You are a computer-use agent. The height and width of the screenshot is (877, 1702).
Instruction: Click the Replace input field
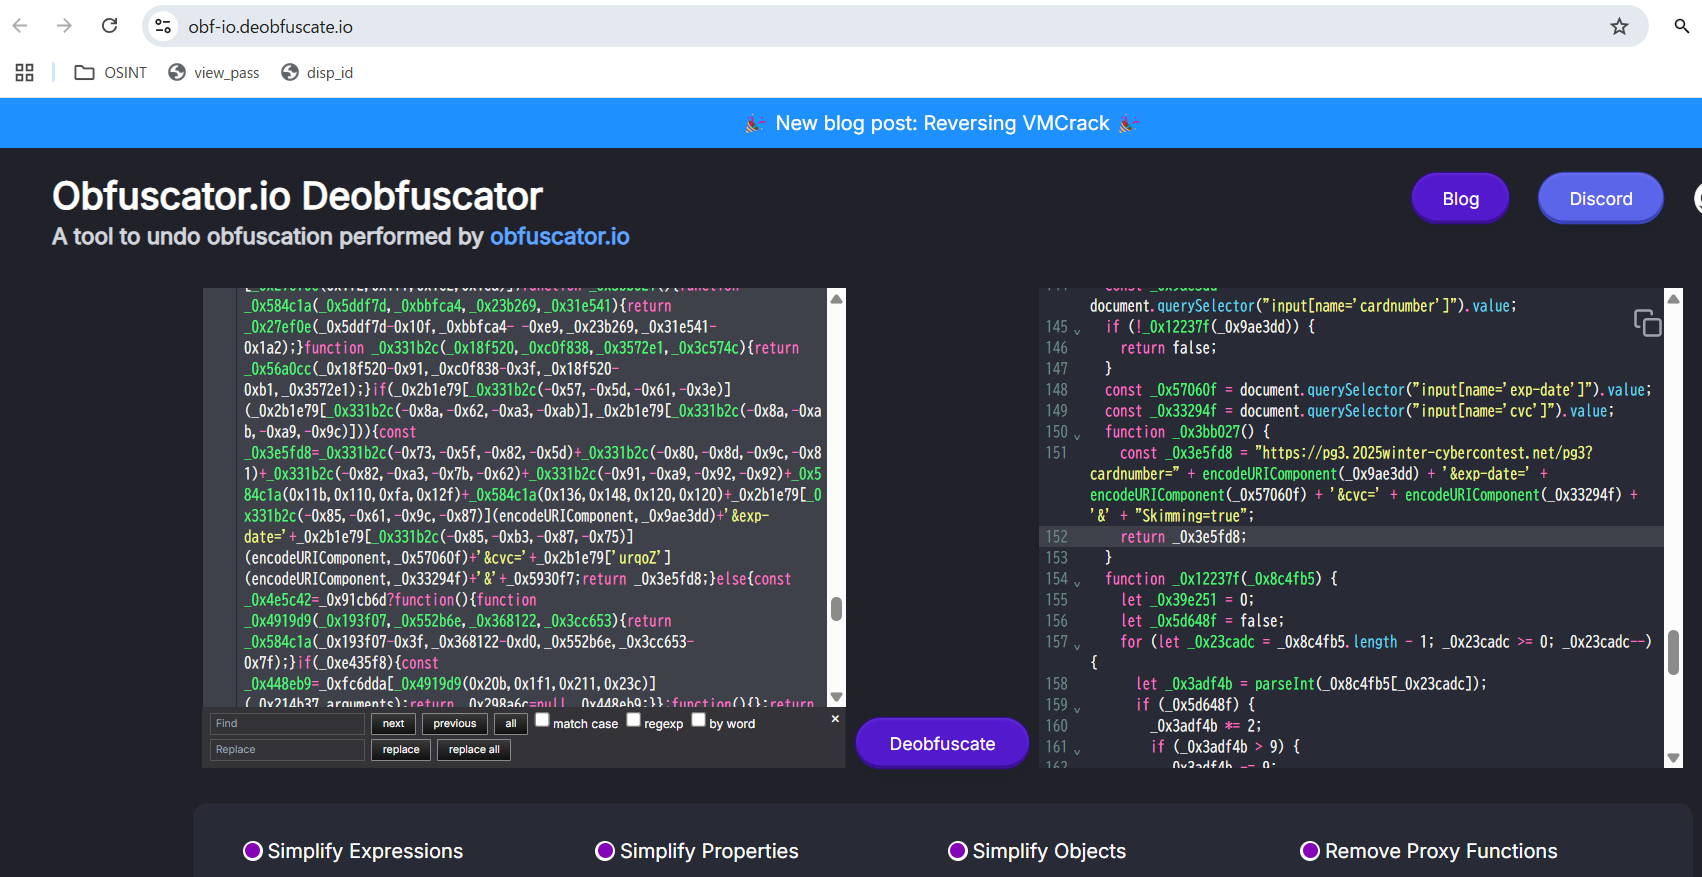(287, 749)
